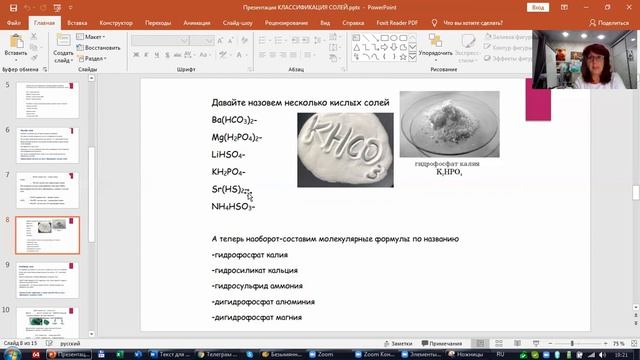Select the oval shape in shapes gallery
The height and width of the screenshot is (360, 640).
coord(394,38)
